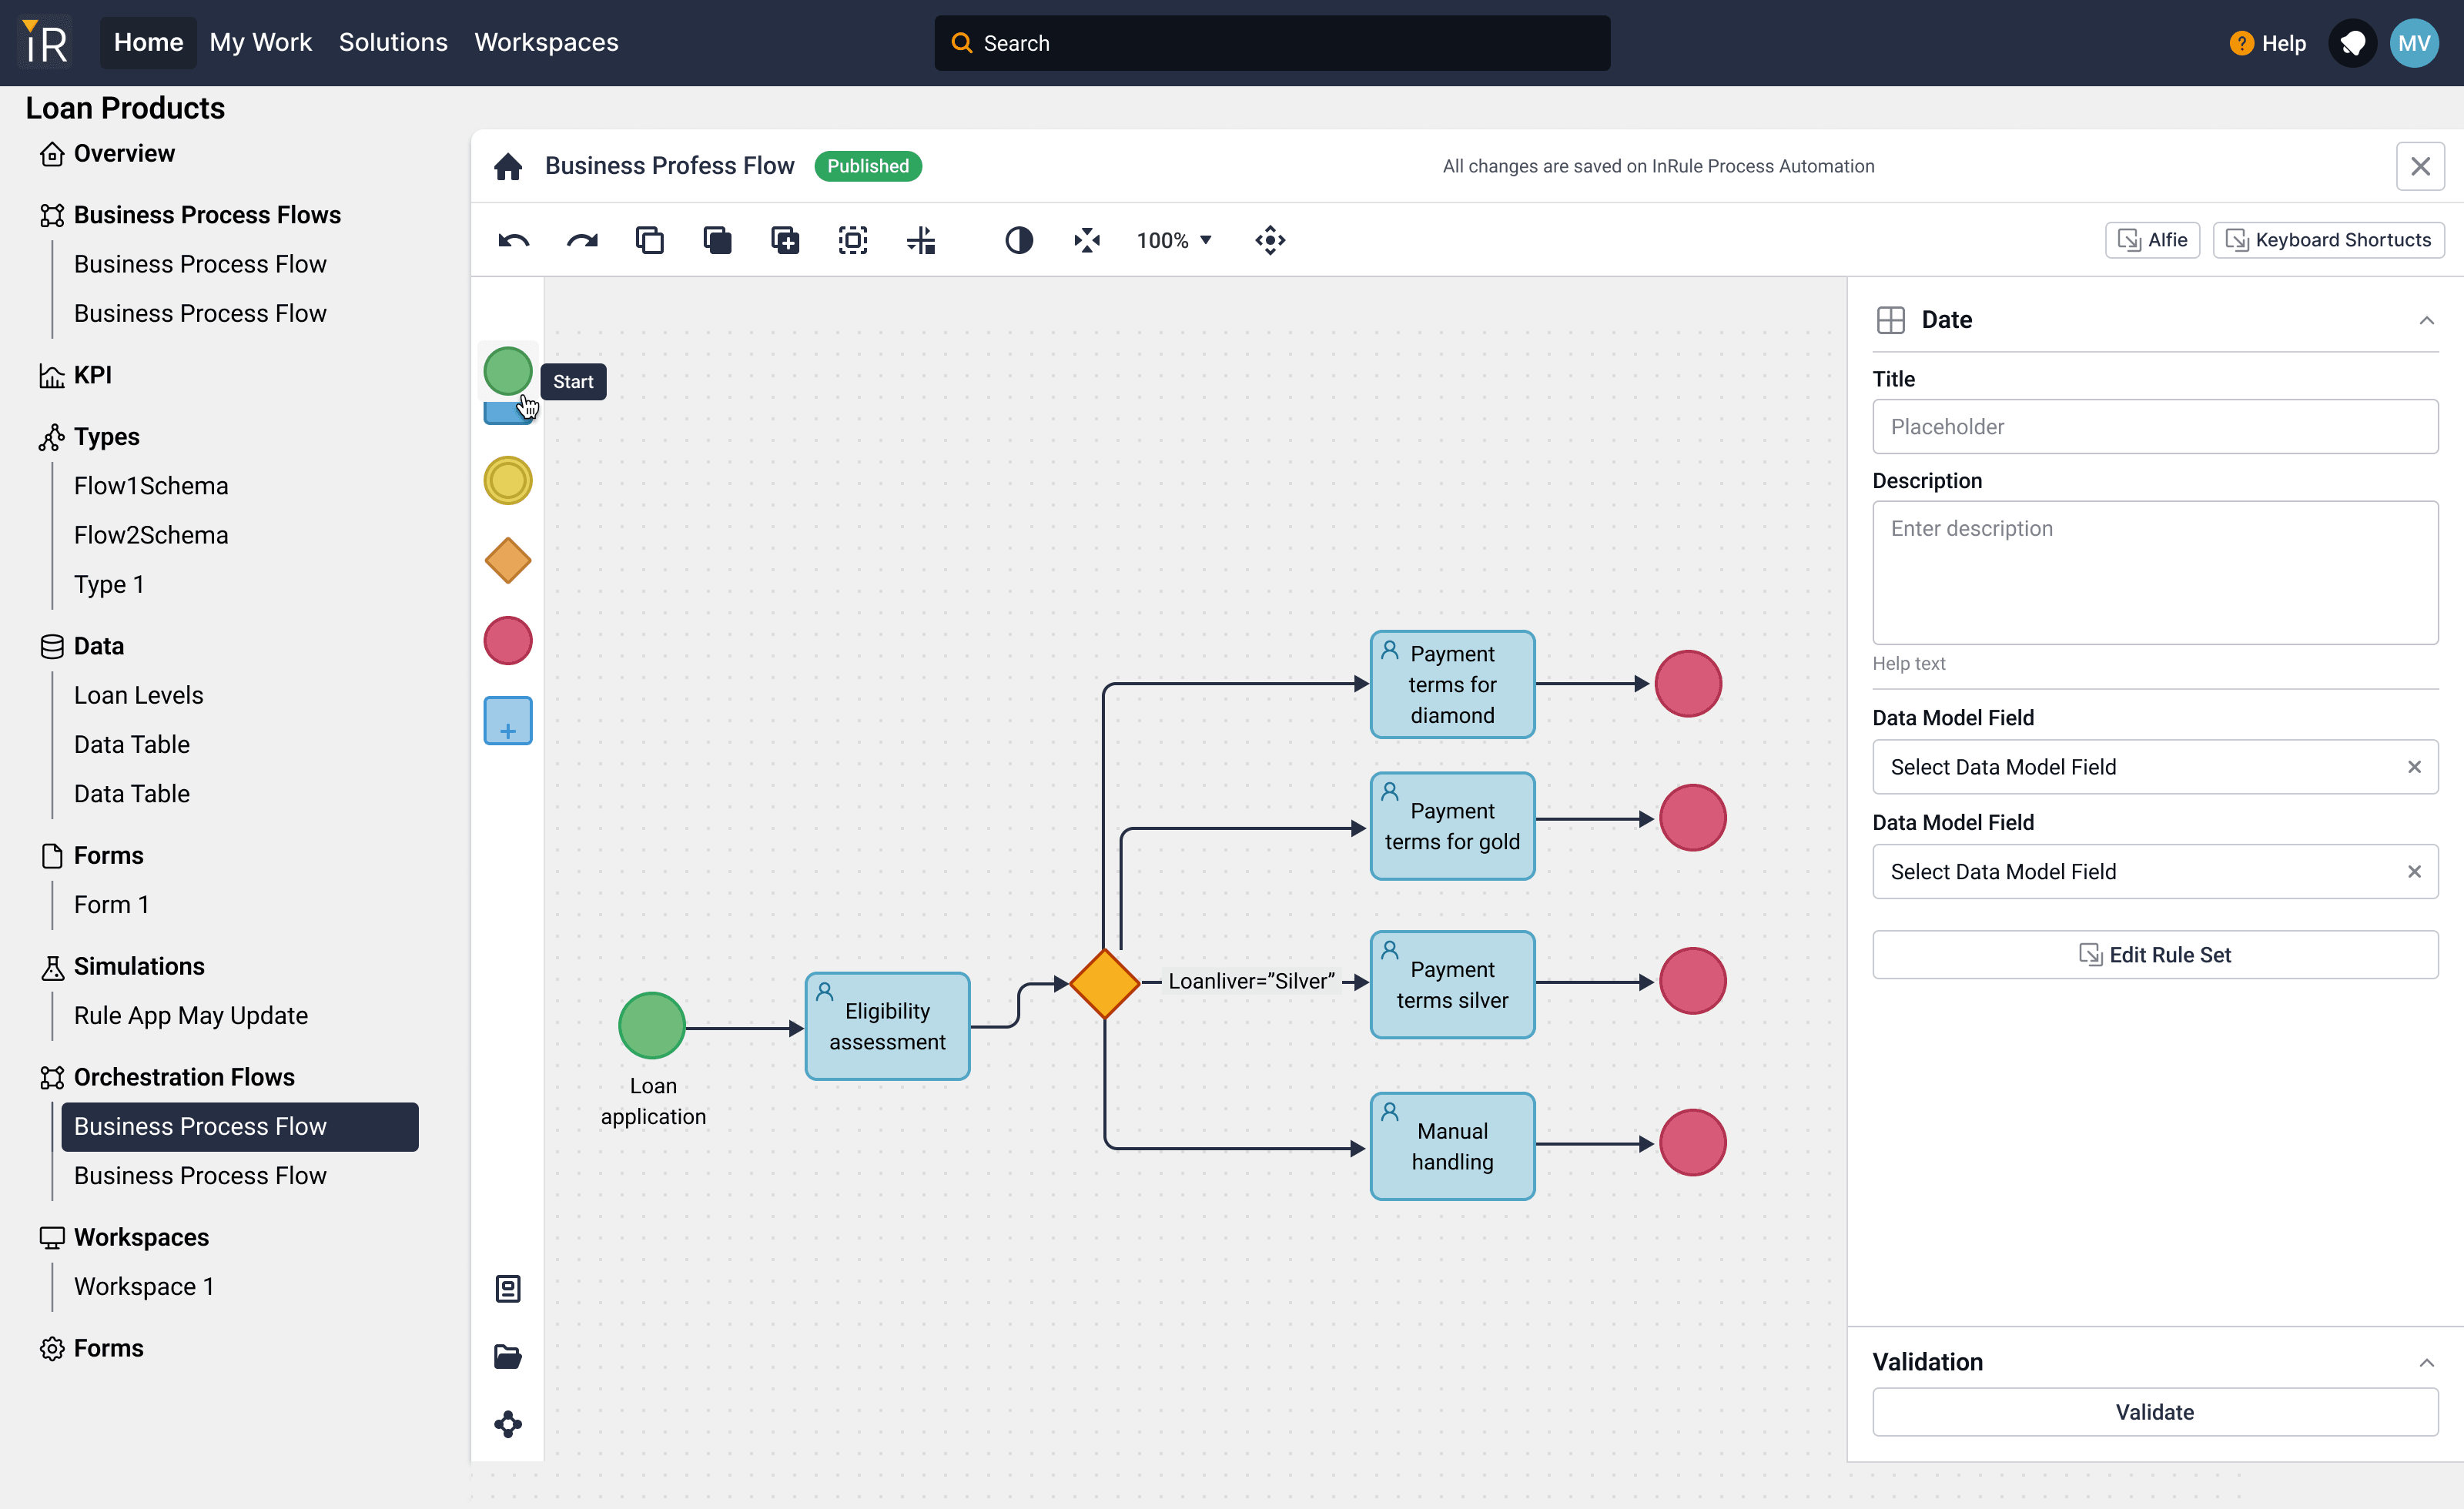Select the orange gateway on the canvas
The width and height of the screenshot is (2464, 1509).
click(x=1104, y=984)
